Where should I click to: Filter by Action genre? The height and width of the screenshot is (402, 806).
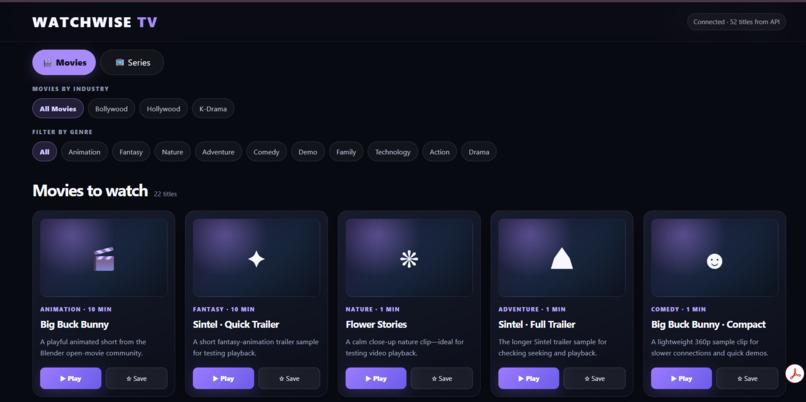click(439, 152)
